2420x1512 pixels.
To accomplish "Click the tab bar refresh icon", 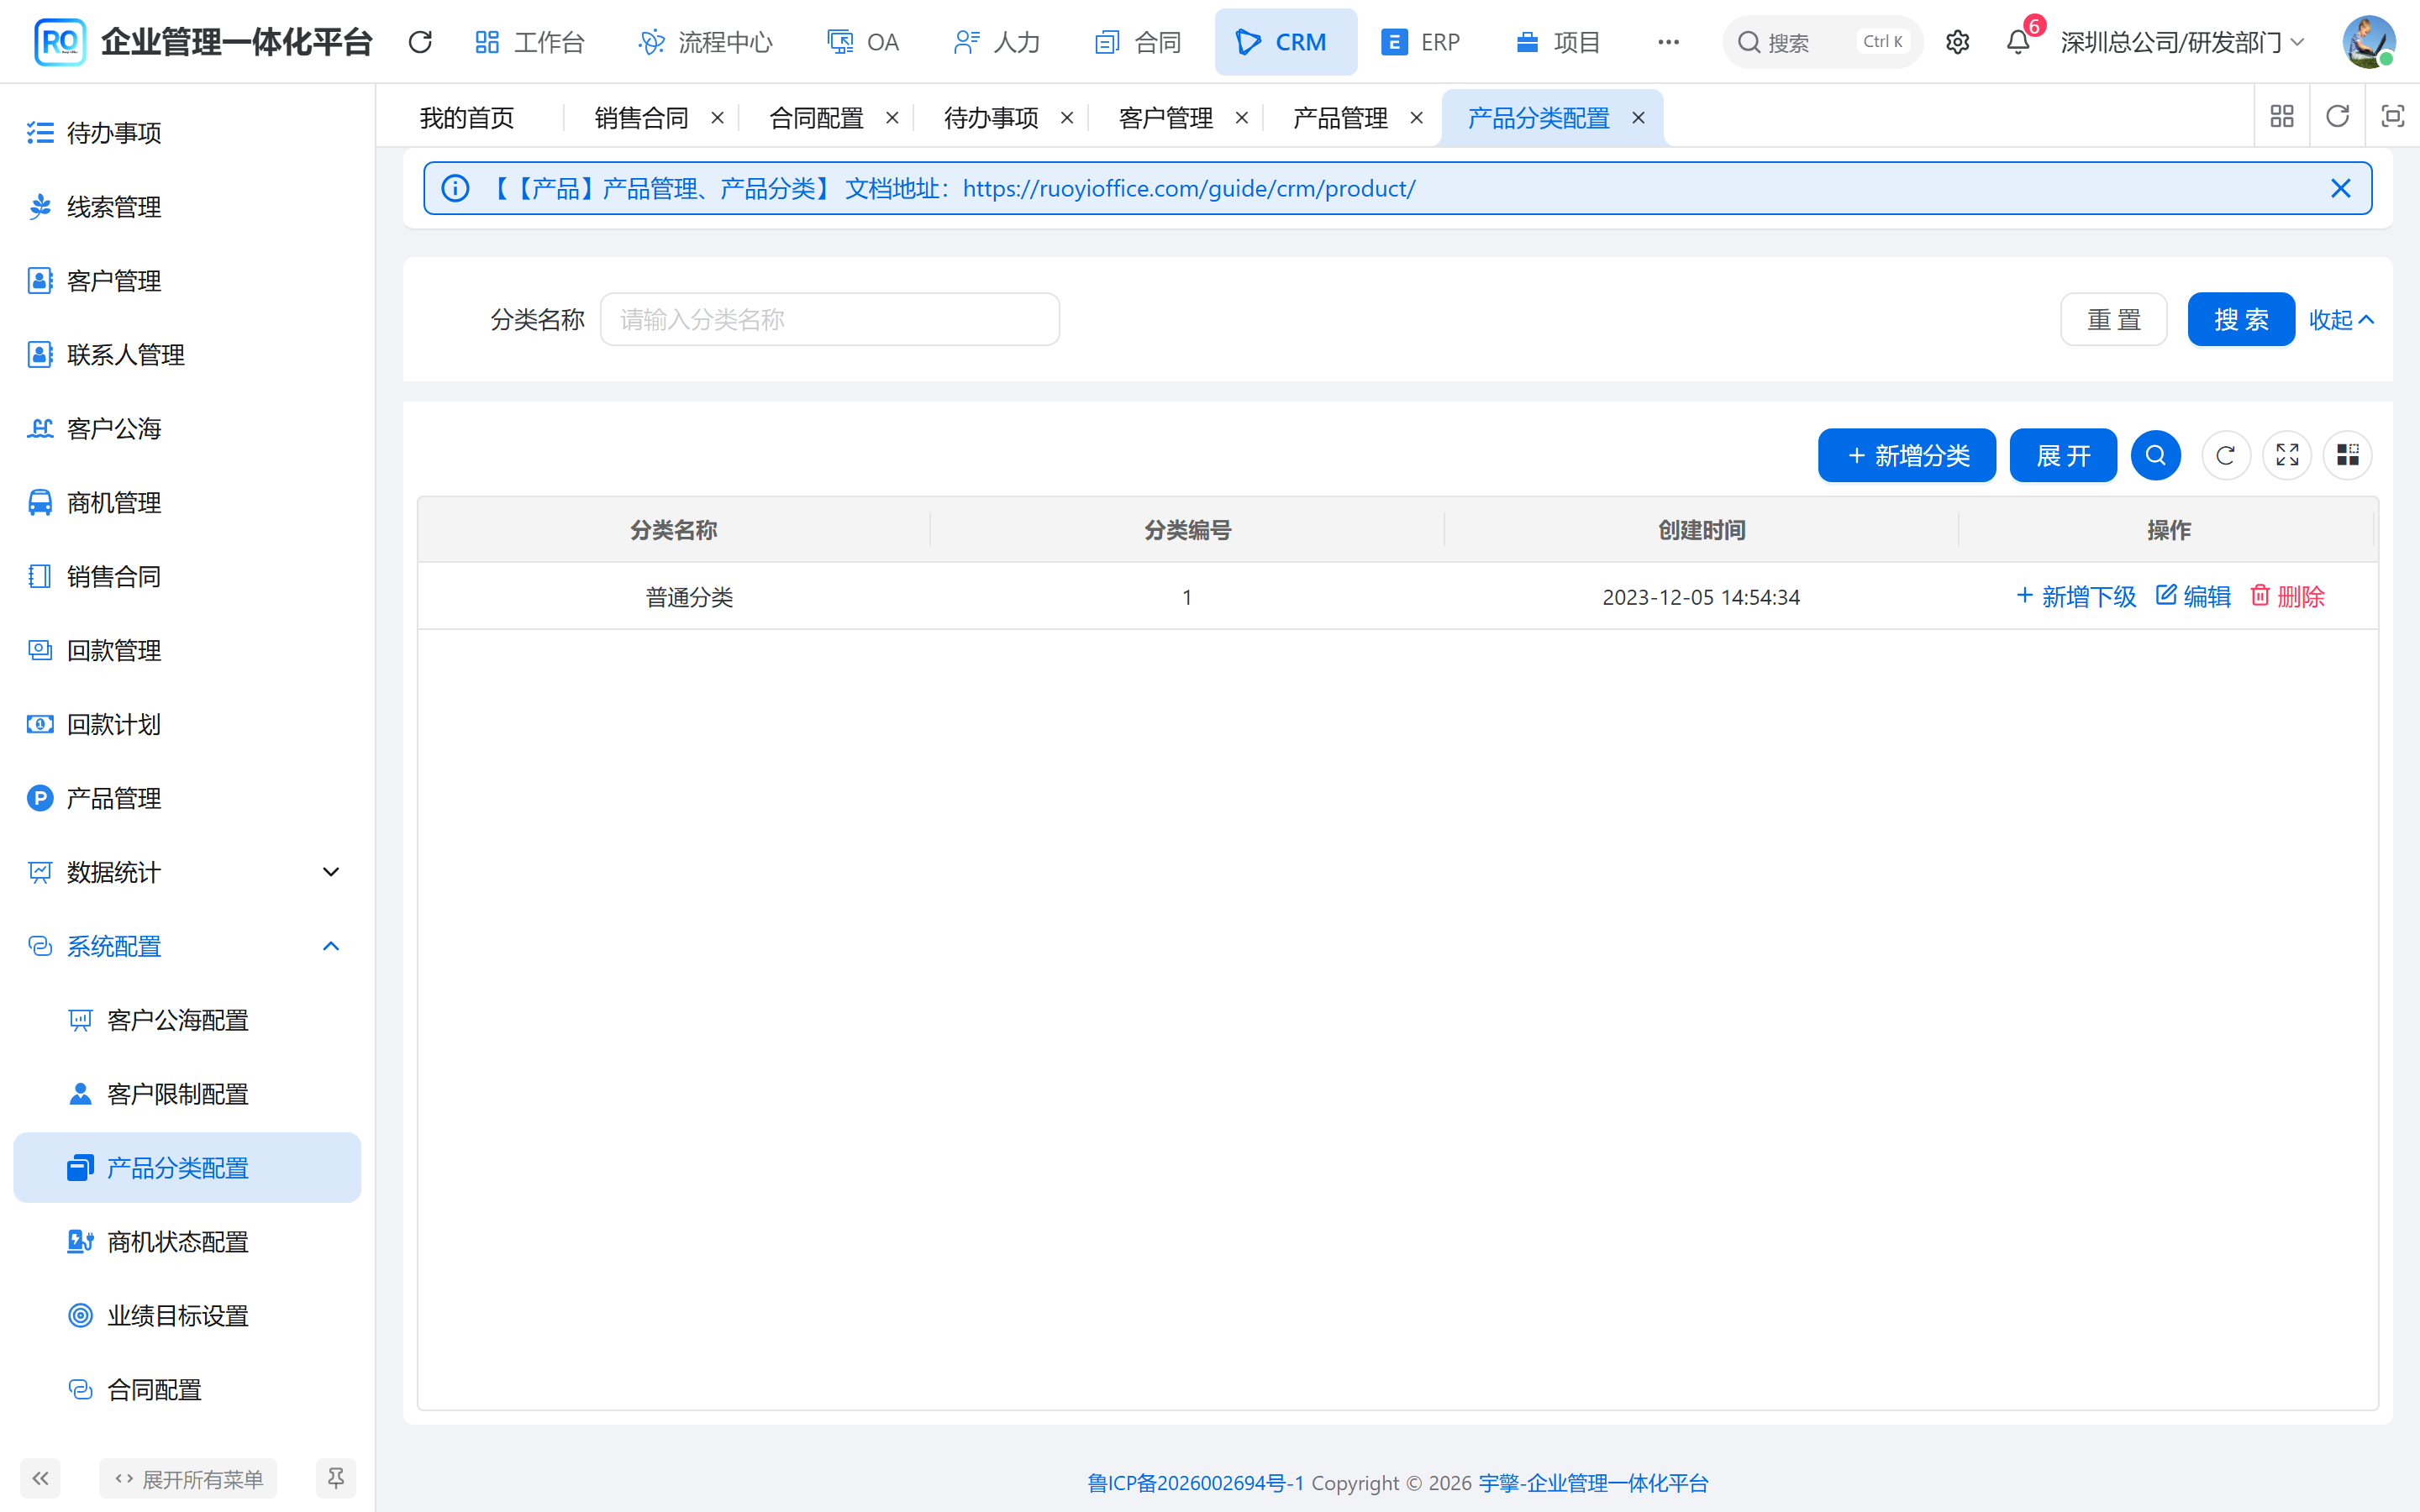I will click(x=2337, y=117).
